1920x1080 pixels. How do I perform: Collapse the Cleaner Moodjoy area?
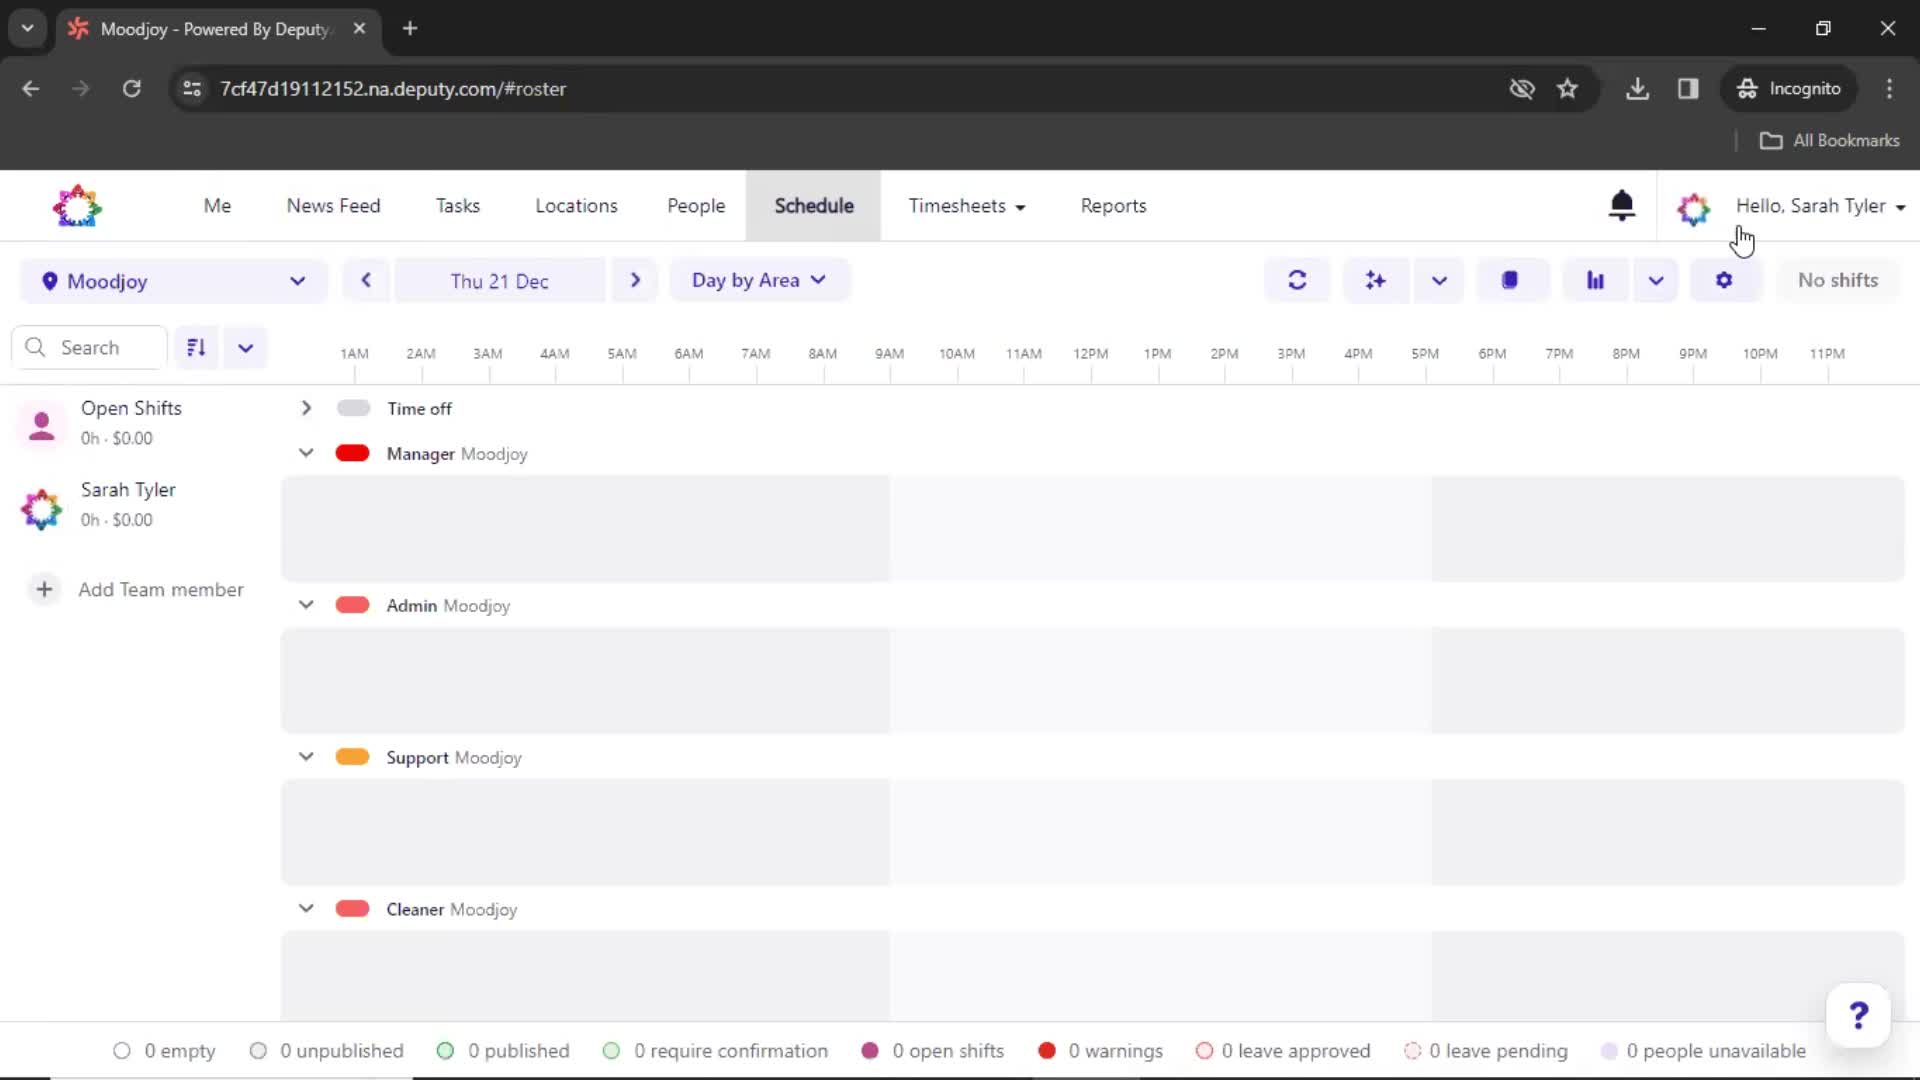306,909
